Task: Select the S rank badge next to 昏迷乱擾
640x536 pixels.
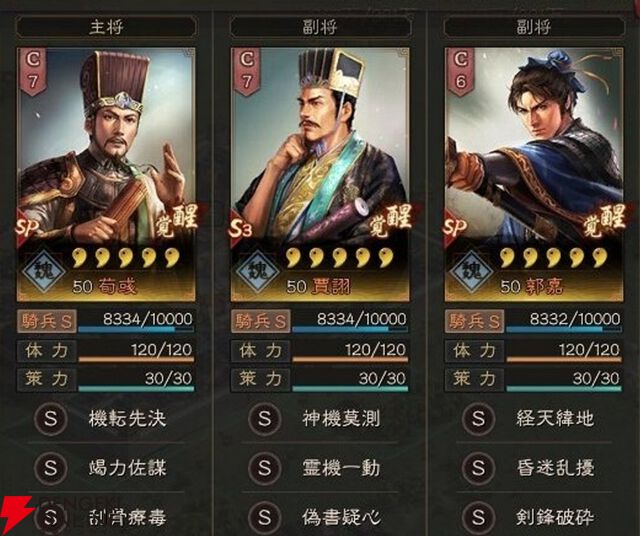Action: [x=478, y=468]
